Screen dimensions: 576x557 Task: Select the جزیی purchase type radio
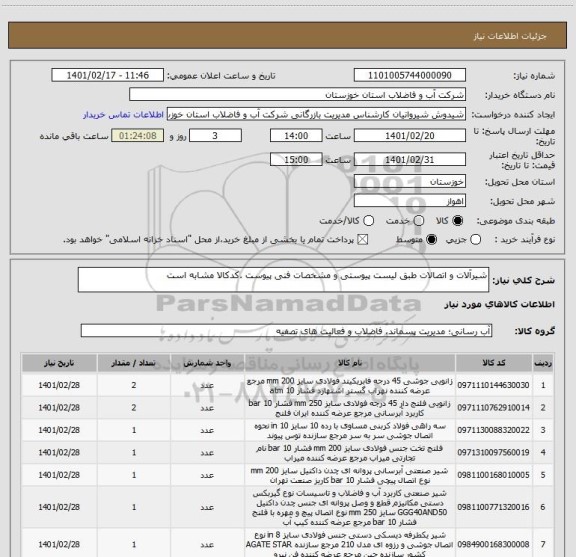click(475, 240)
